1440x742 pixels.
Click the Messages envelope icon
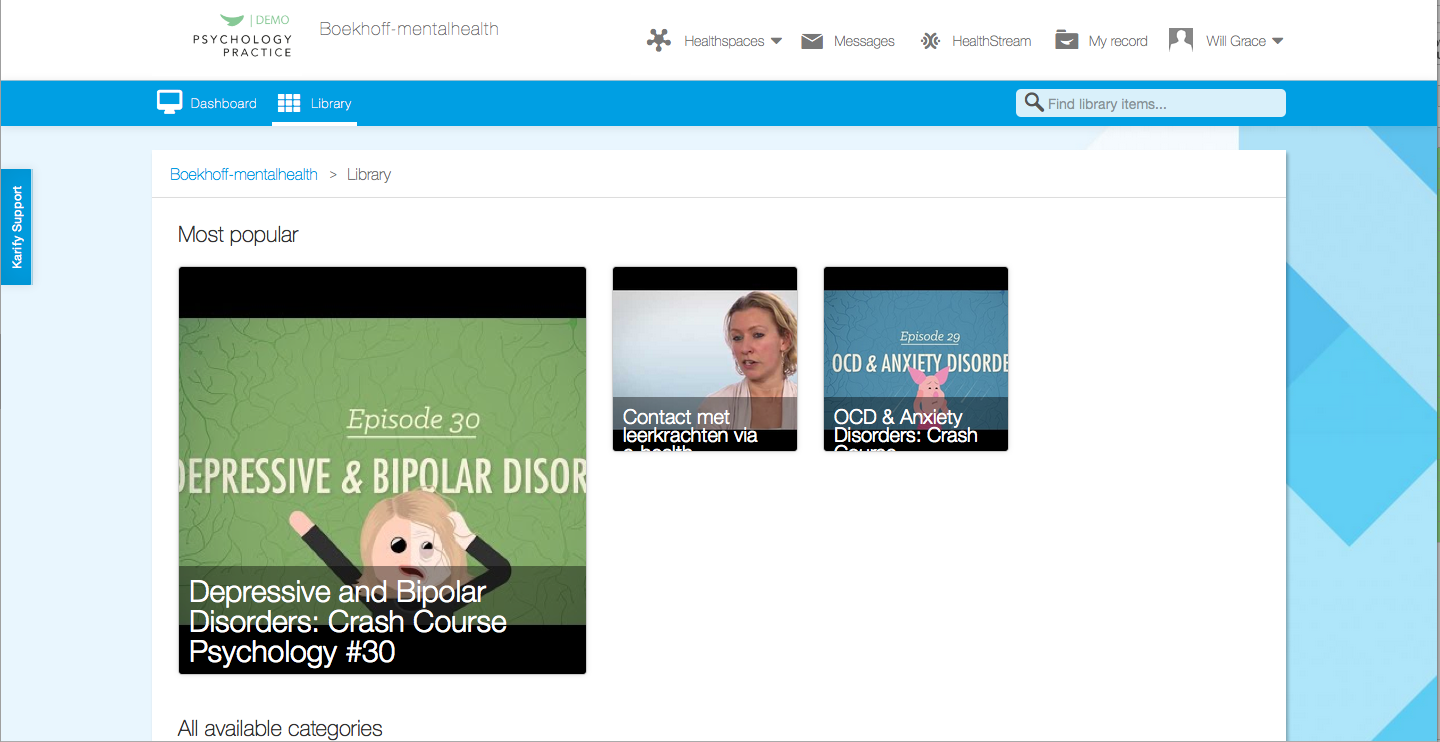pyautogui.click(x=812, y=41)
